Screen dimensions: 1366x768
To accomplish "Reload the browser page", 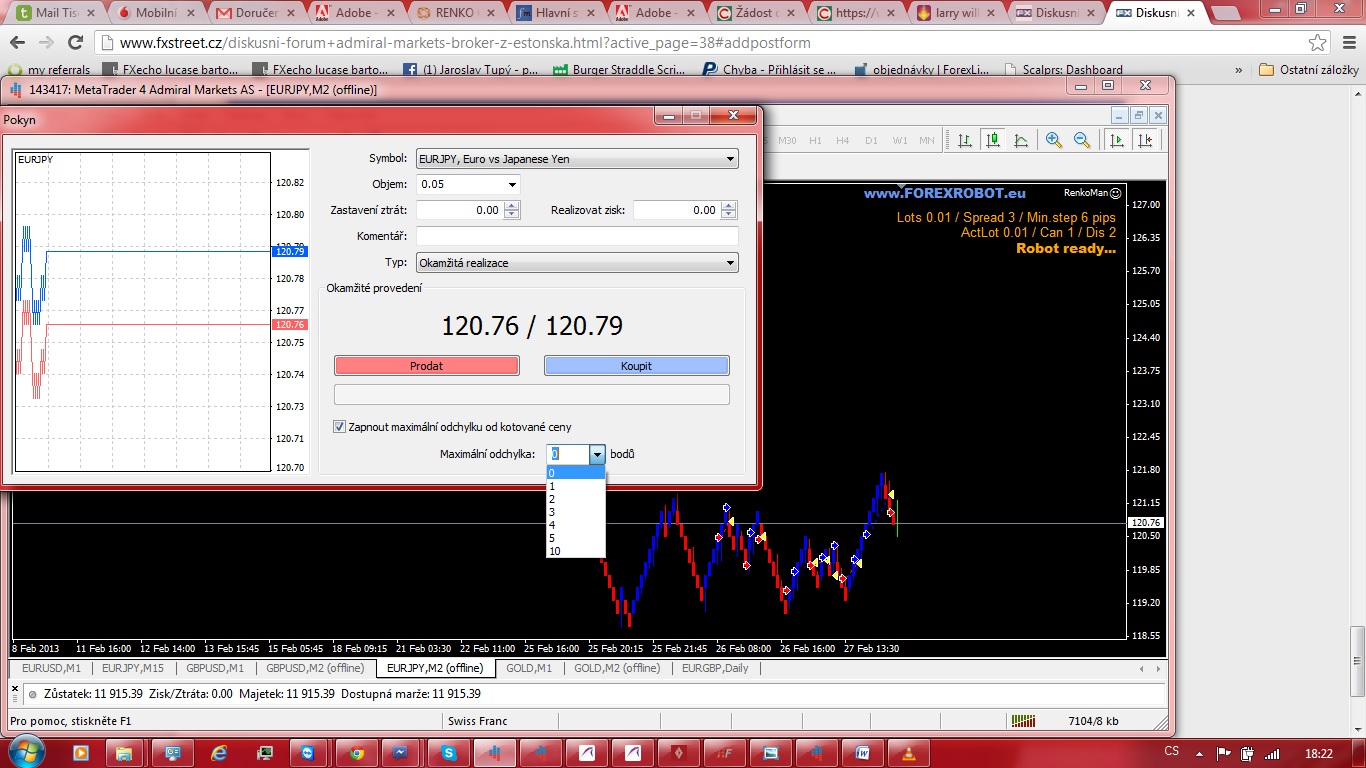I will (x=75, y=43).
